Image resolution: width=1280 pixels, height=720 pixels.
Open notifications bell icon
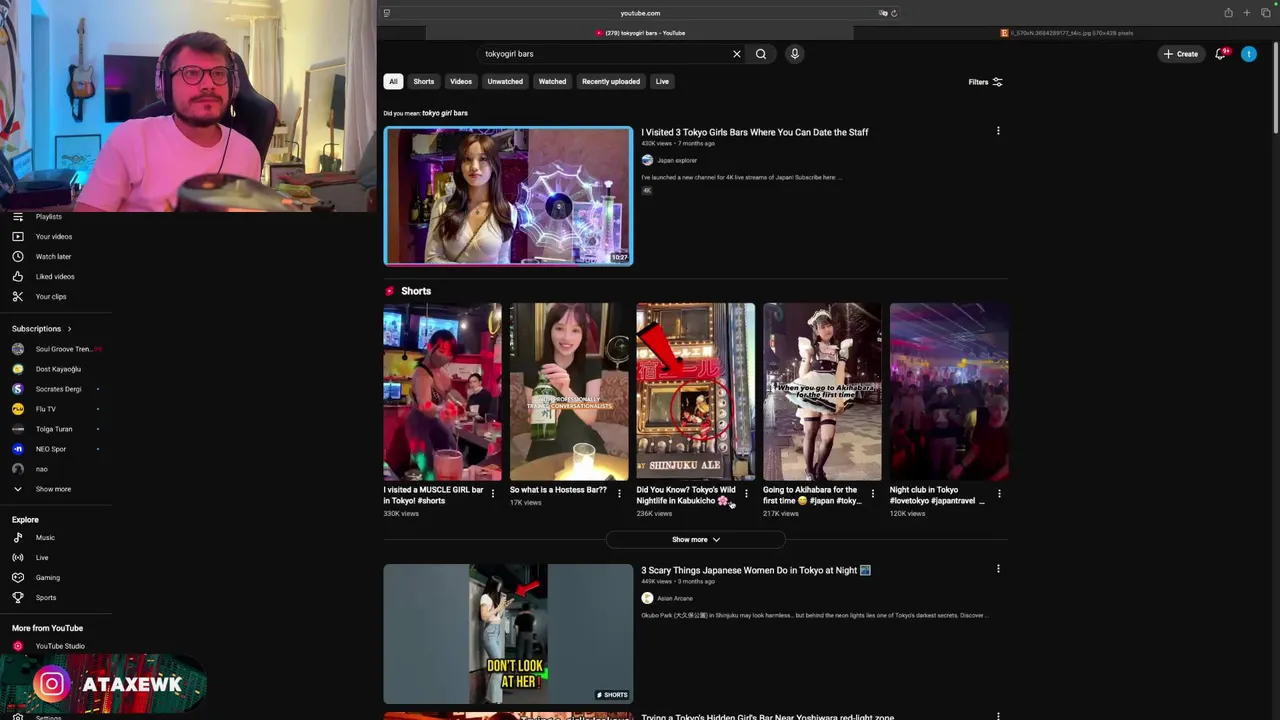(1220, 54)
